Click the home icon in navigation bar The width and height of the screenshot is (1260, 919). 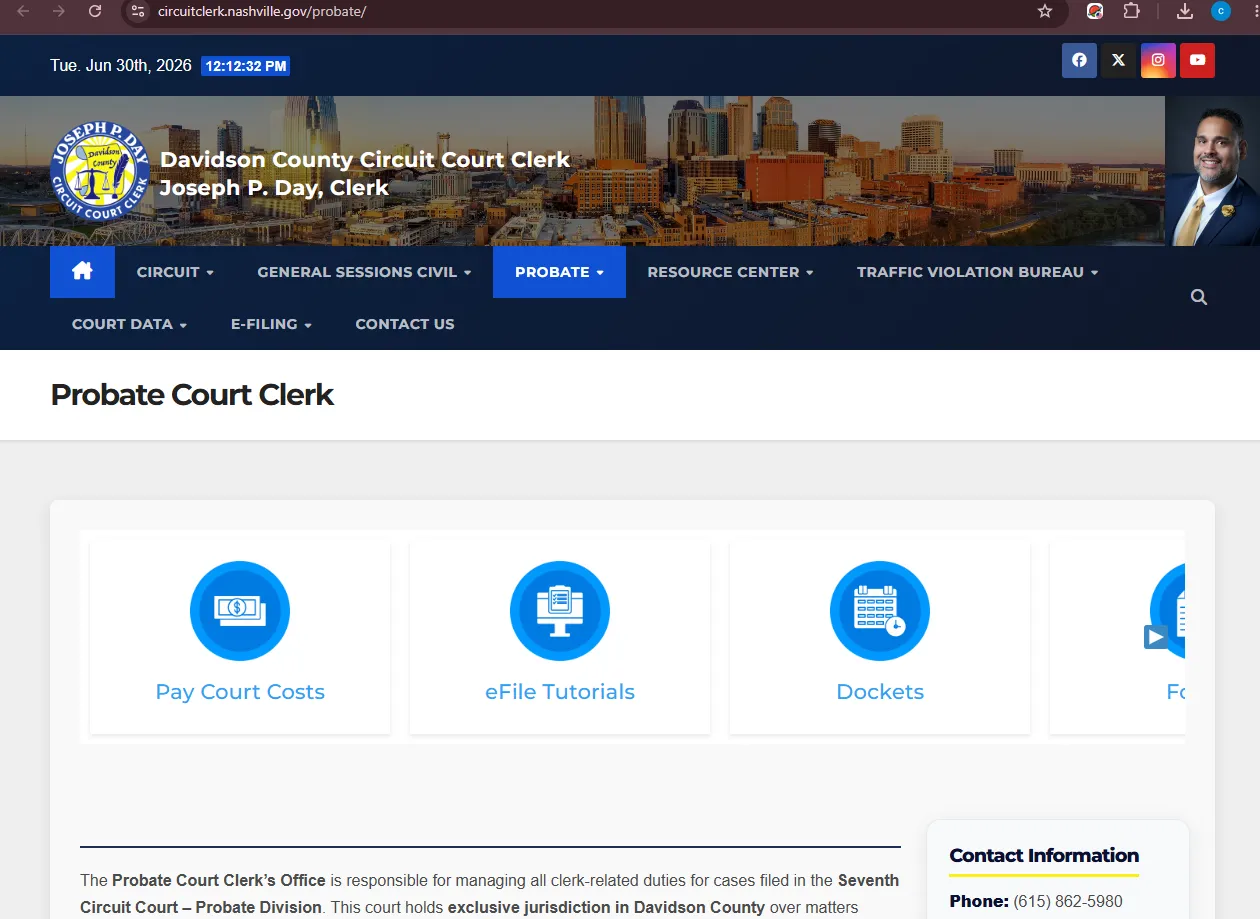[82, 272]
